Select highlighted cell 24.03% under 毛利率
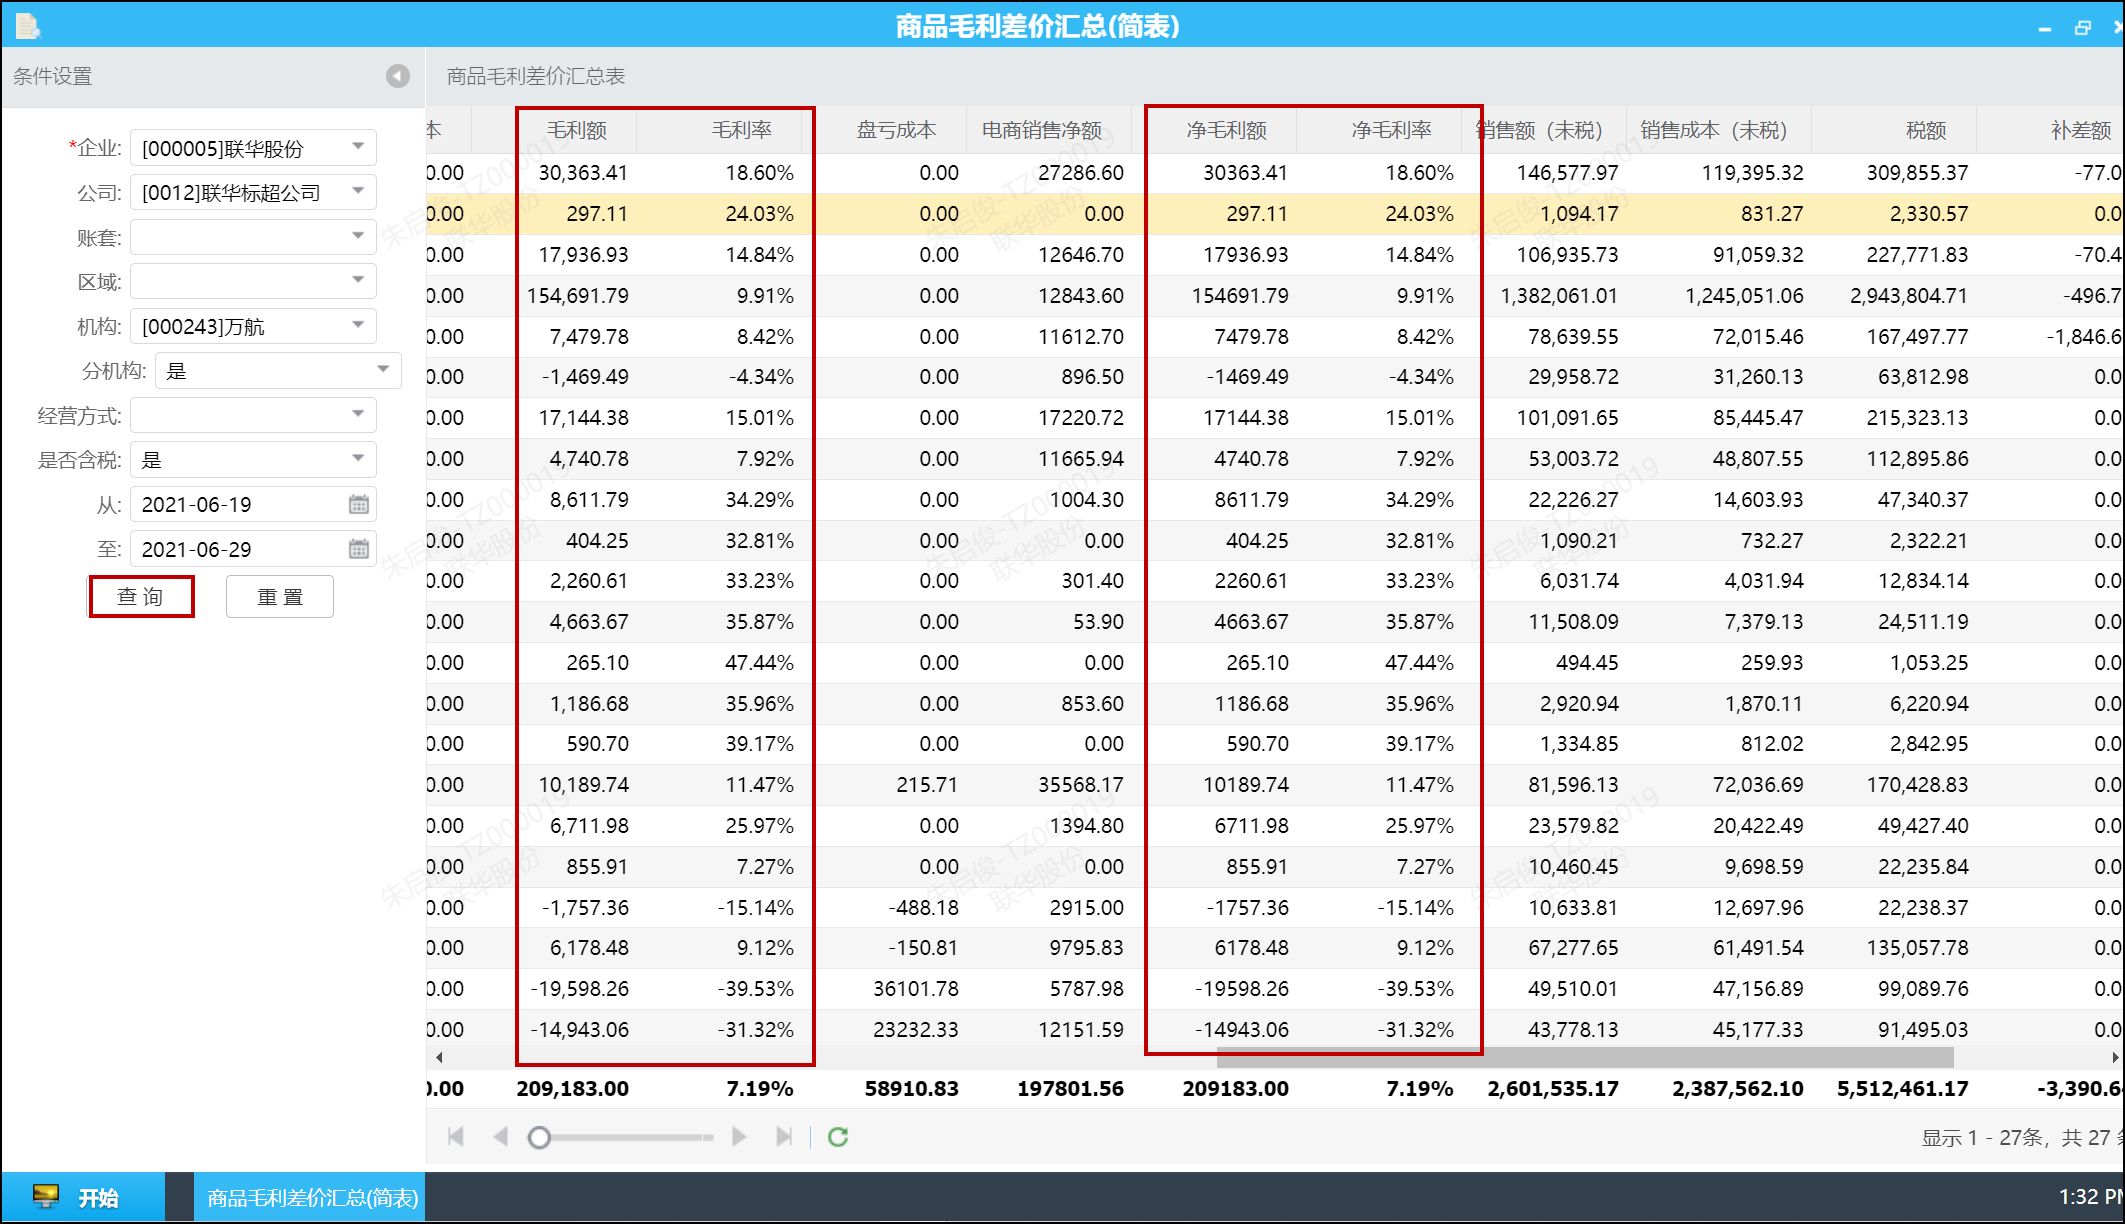Screen dimensions: 2125x1224 pos(760,214)
